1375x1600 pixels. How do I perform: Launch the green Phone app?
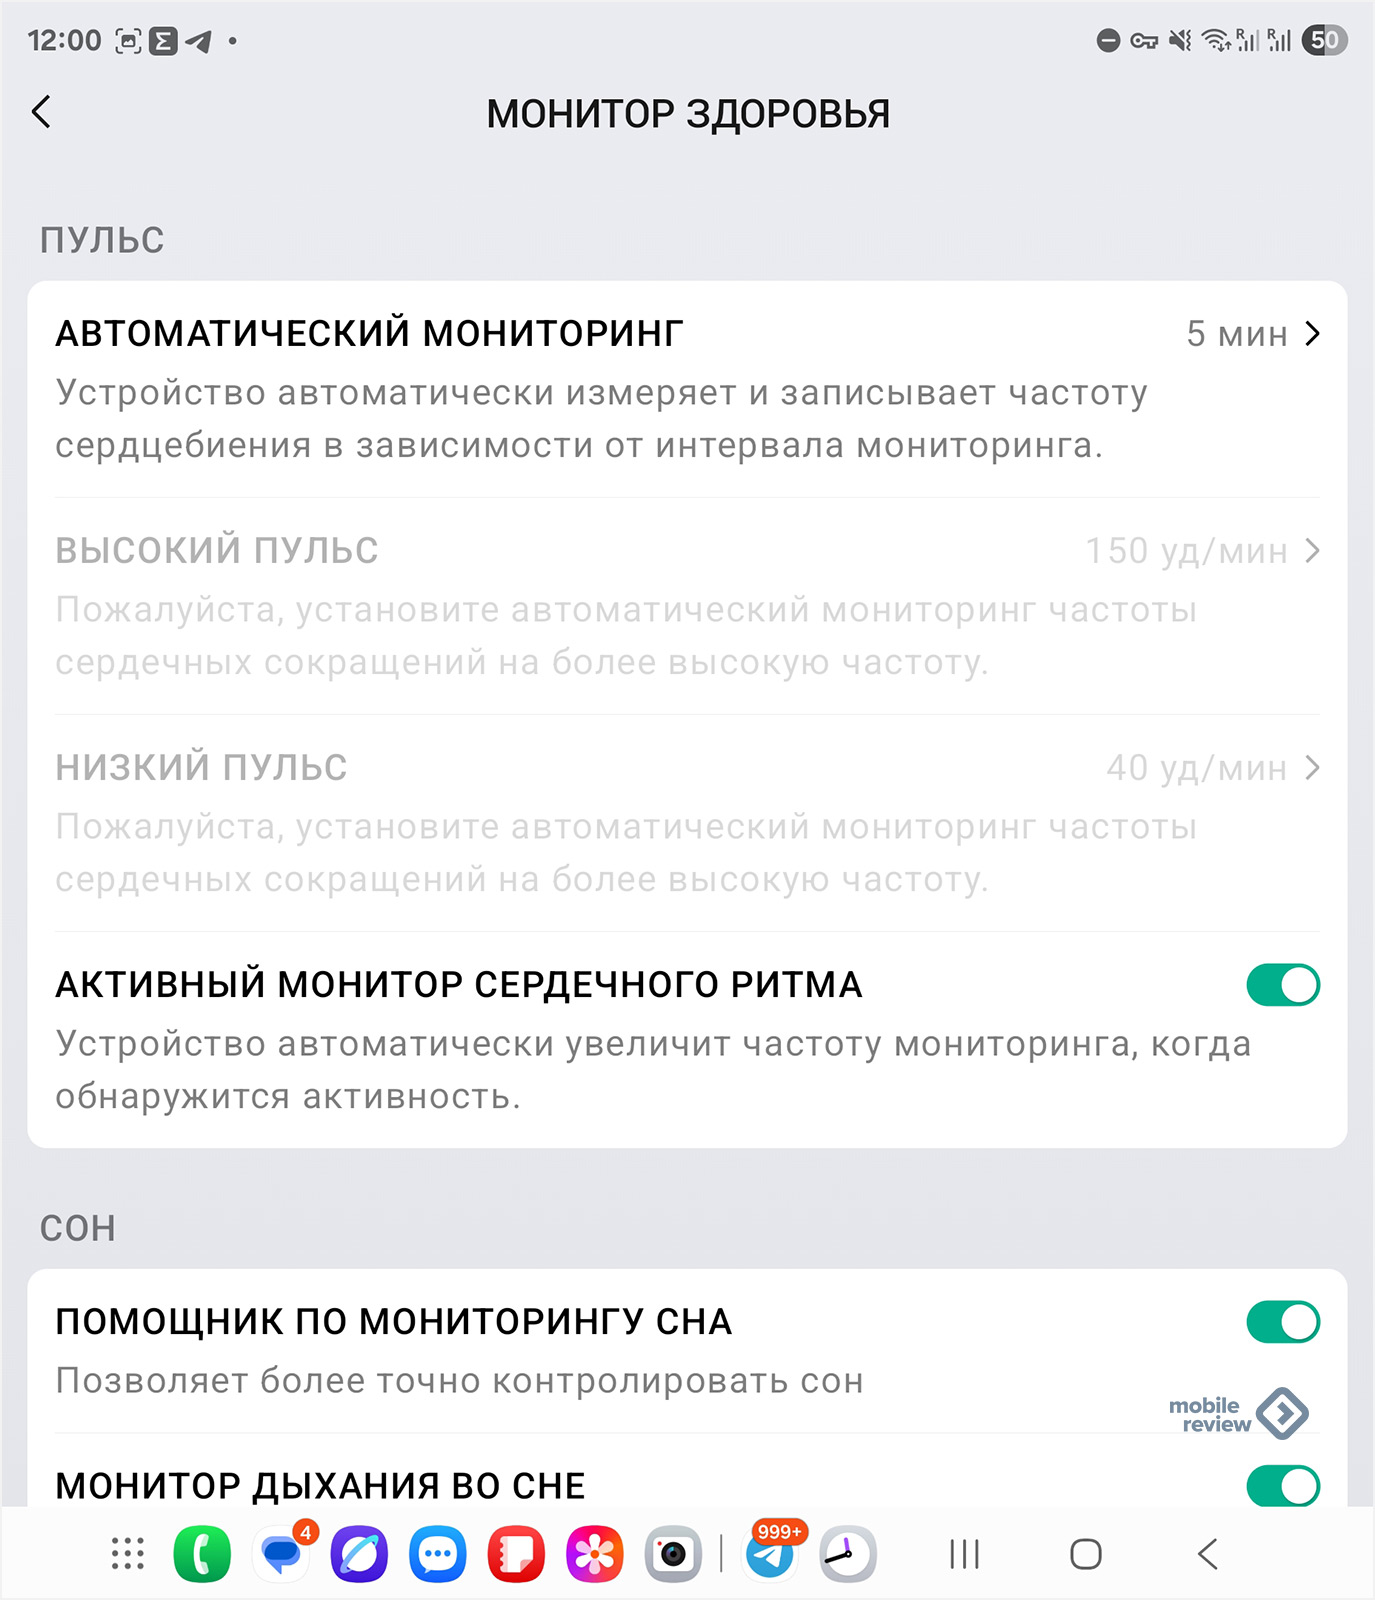click(x=202, y=1554)
